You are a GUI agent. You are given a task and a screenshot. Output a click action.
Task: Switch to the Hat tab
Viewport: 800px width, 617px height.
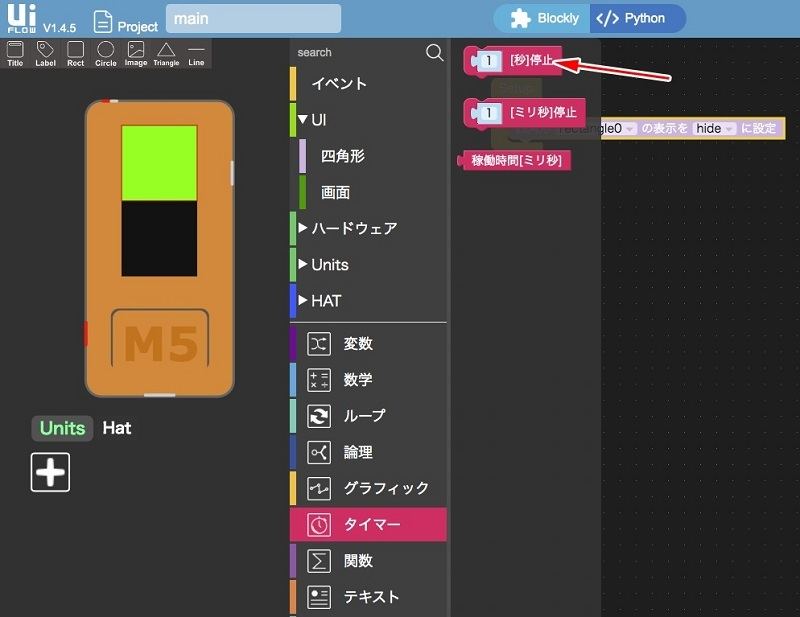(x=117, y=428)
